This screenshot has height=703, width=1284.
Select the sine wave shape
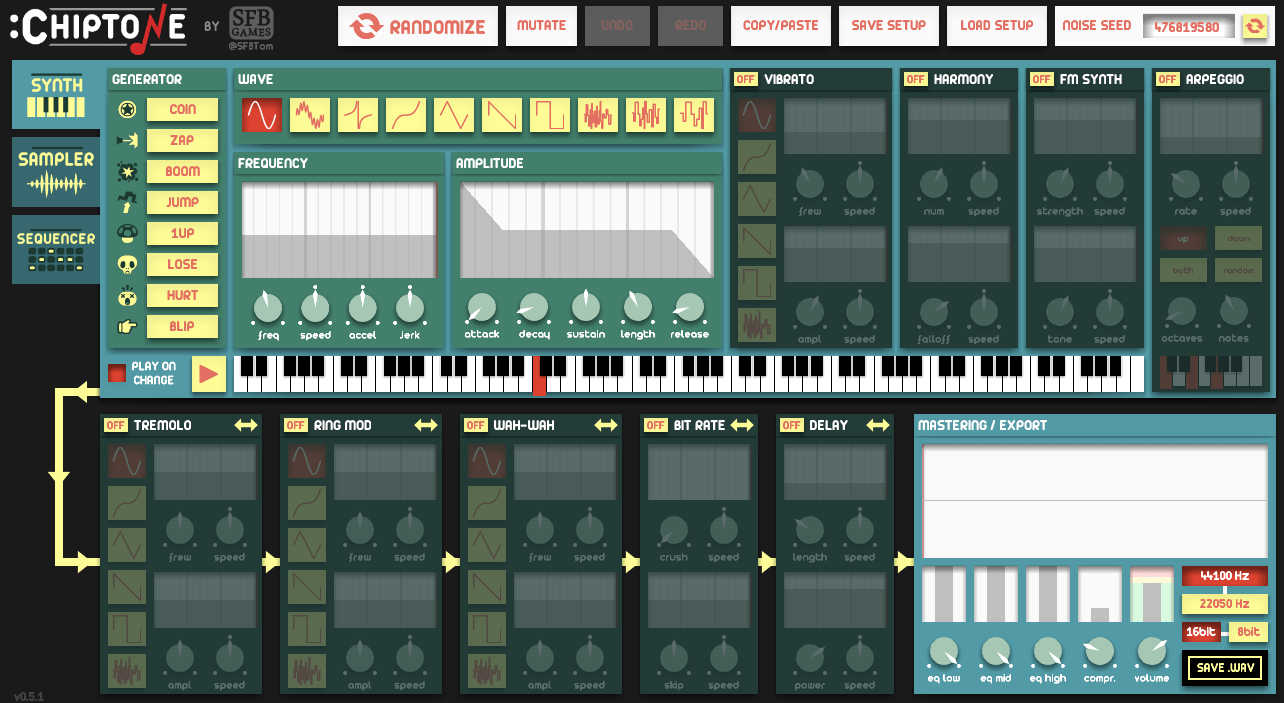click(x=262, y=114)
